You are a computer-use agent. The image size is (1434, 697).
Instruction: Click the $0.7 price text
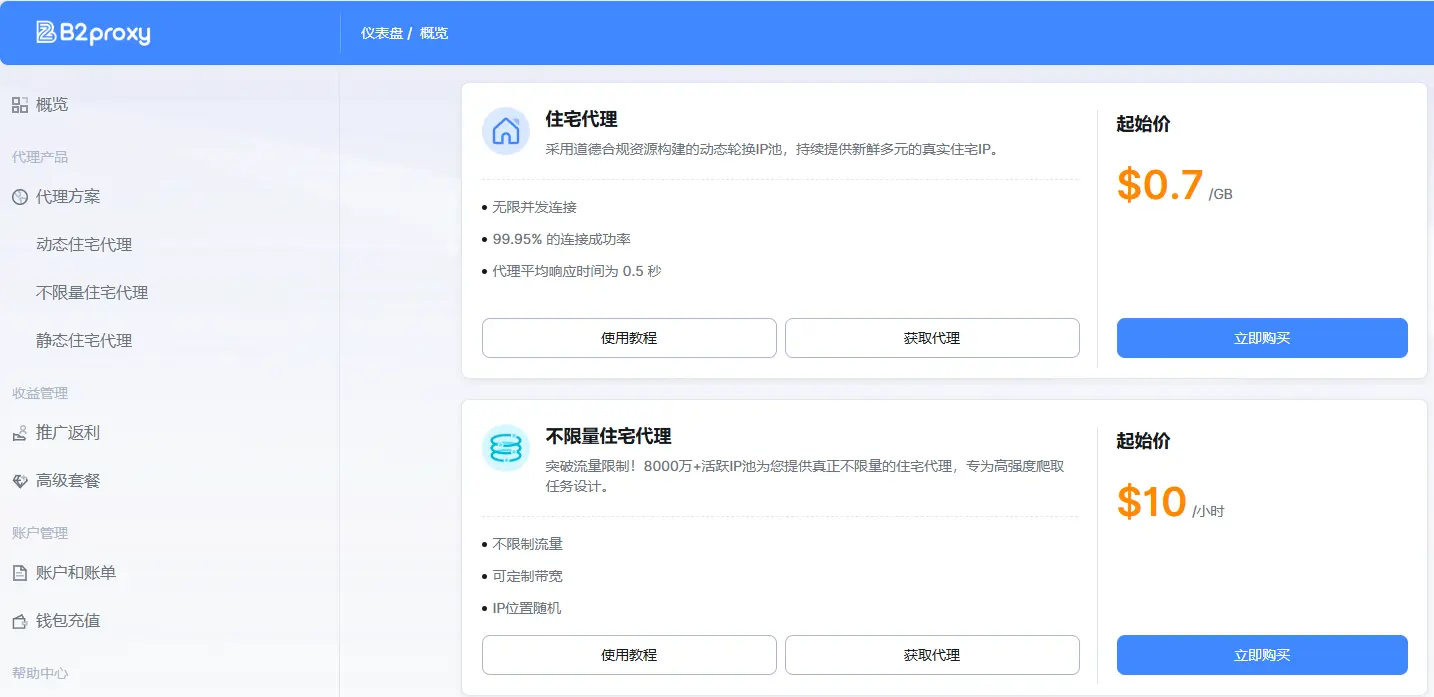point(1160,185)
